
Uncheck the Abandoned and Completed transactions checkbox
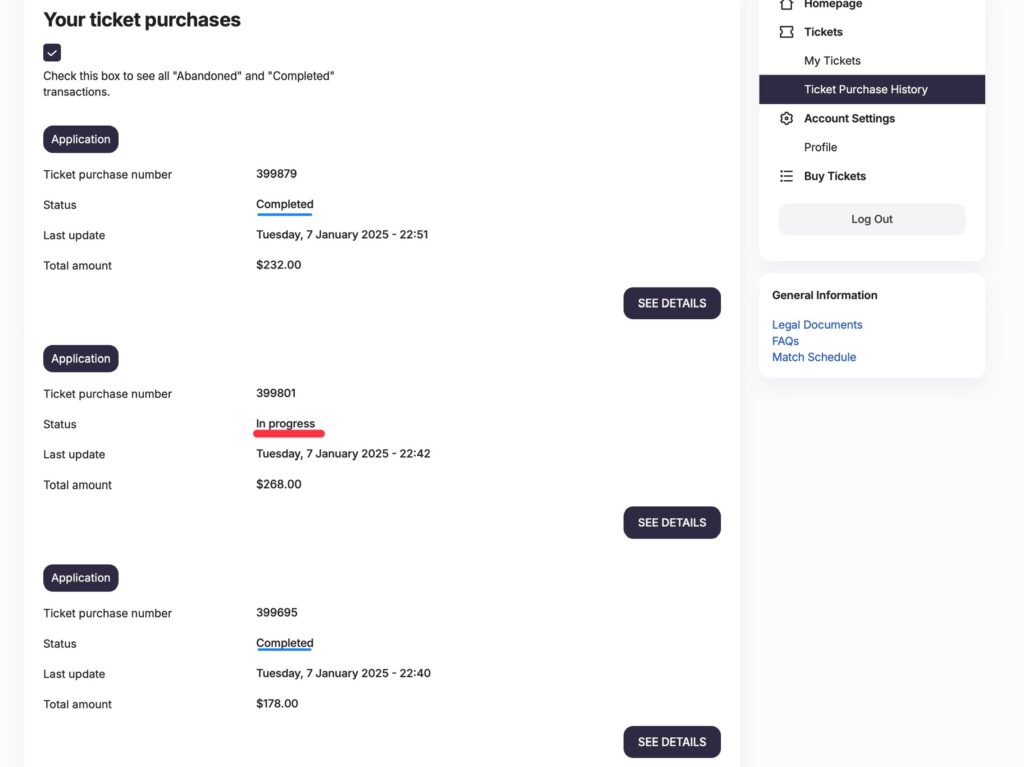52,52
